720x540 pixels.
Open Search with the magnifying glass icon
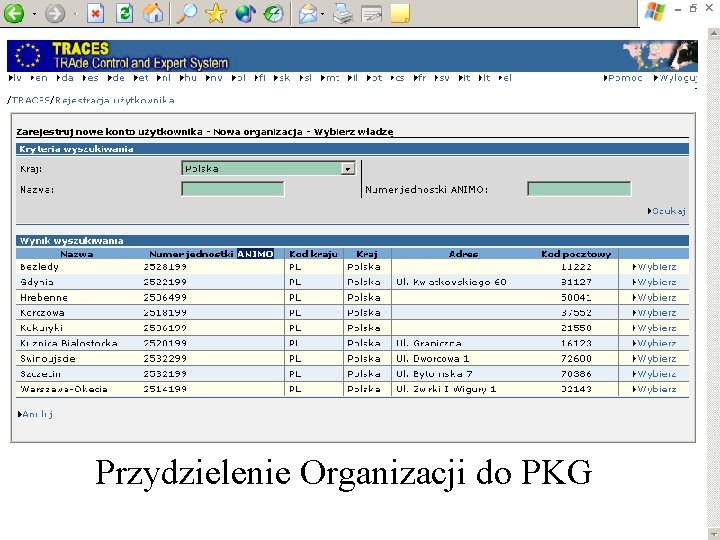tap(186, 13)
